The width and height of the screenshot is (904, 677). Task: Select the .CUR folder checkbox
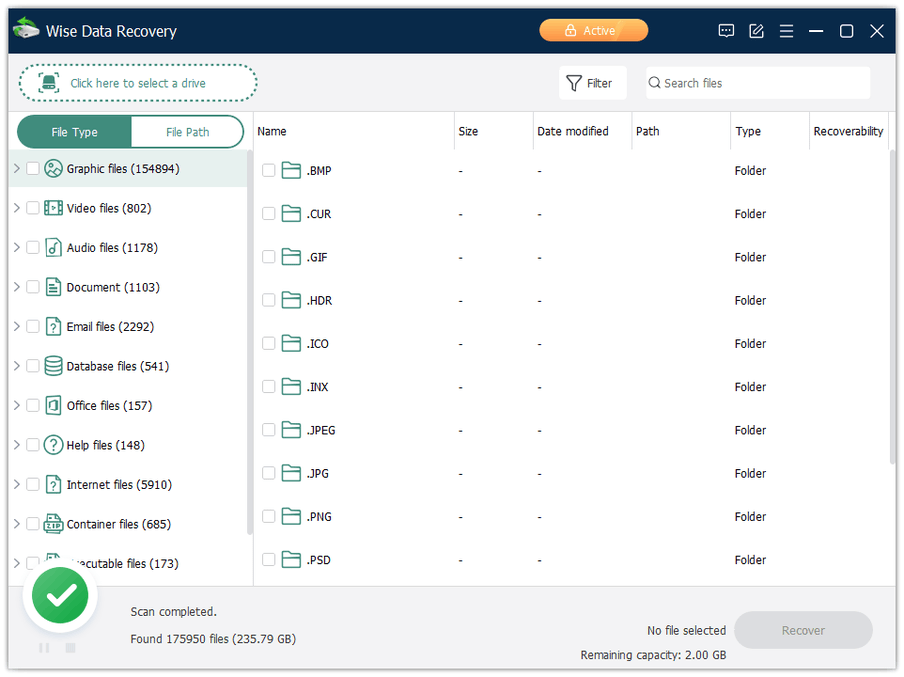[268, 213]
